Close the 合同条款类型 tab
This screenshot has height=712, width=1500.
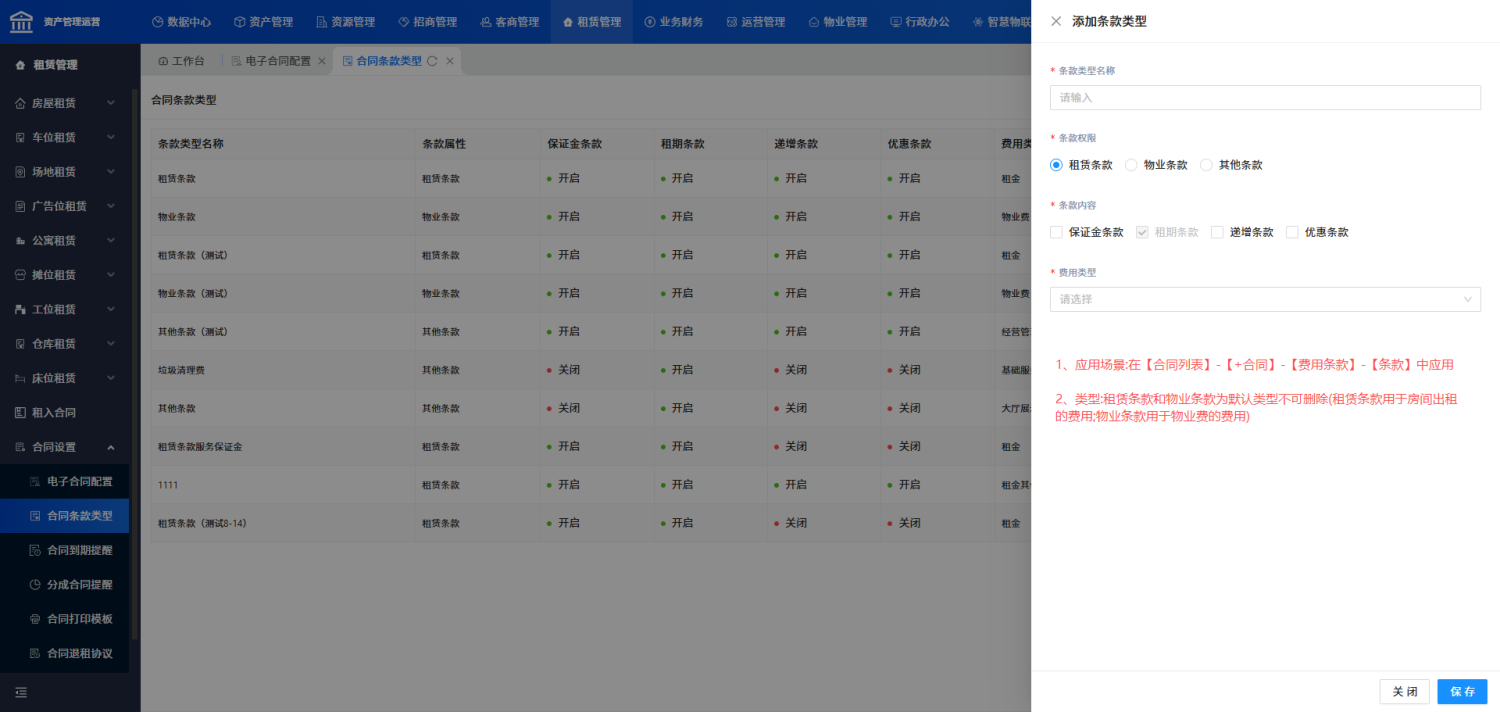tap(450, 61)
